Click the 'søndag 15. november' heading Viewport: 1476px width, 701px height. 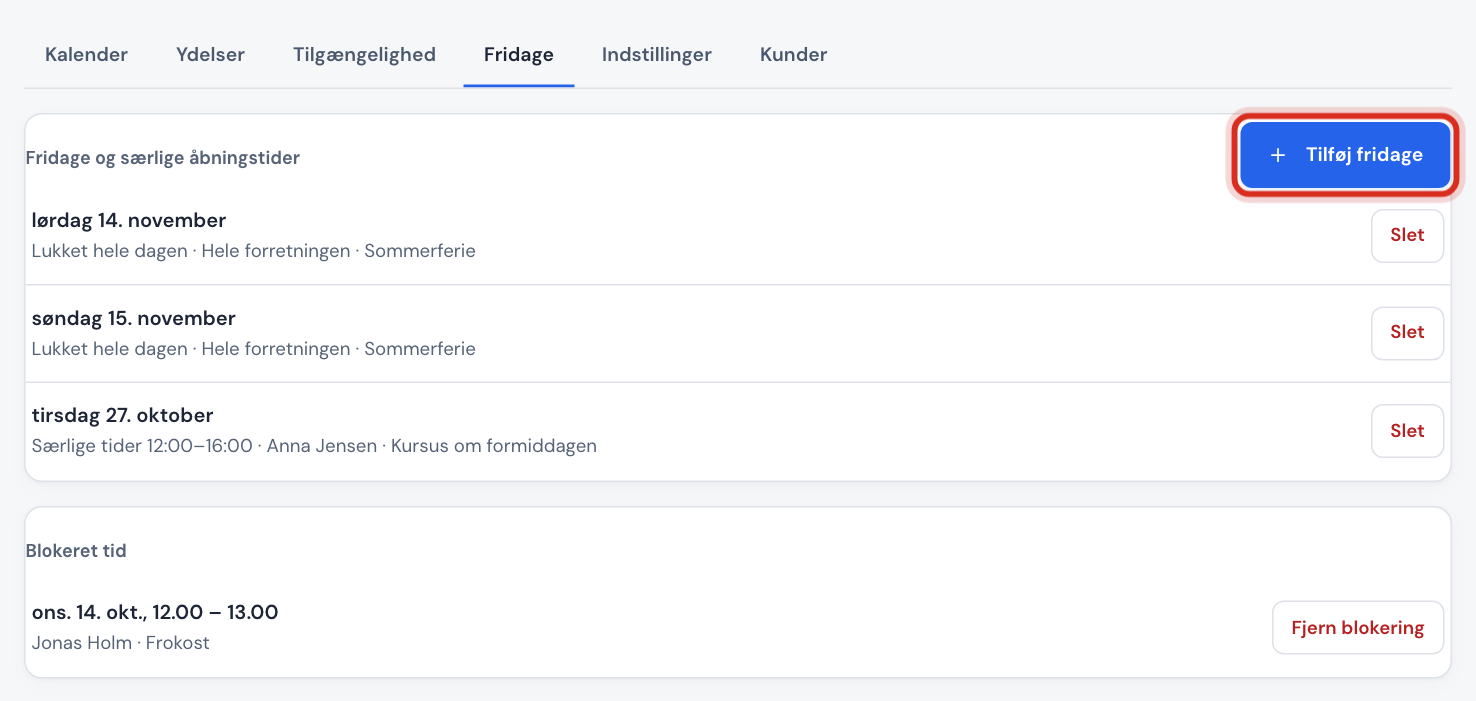click(134, 318)
